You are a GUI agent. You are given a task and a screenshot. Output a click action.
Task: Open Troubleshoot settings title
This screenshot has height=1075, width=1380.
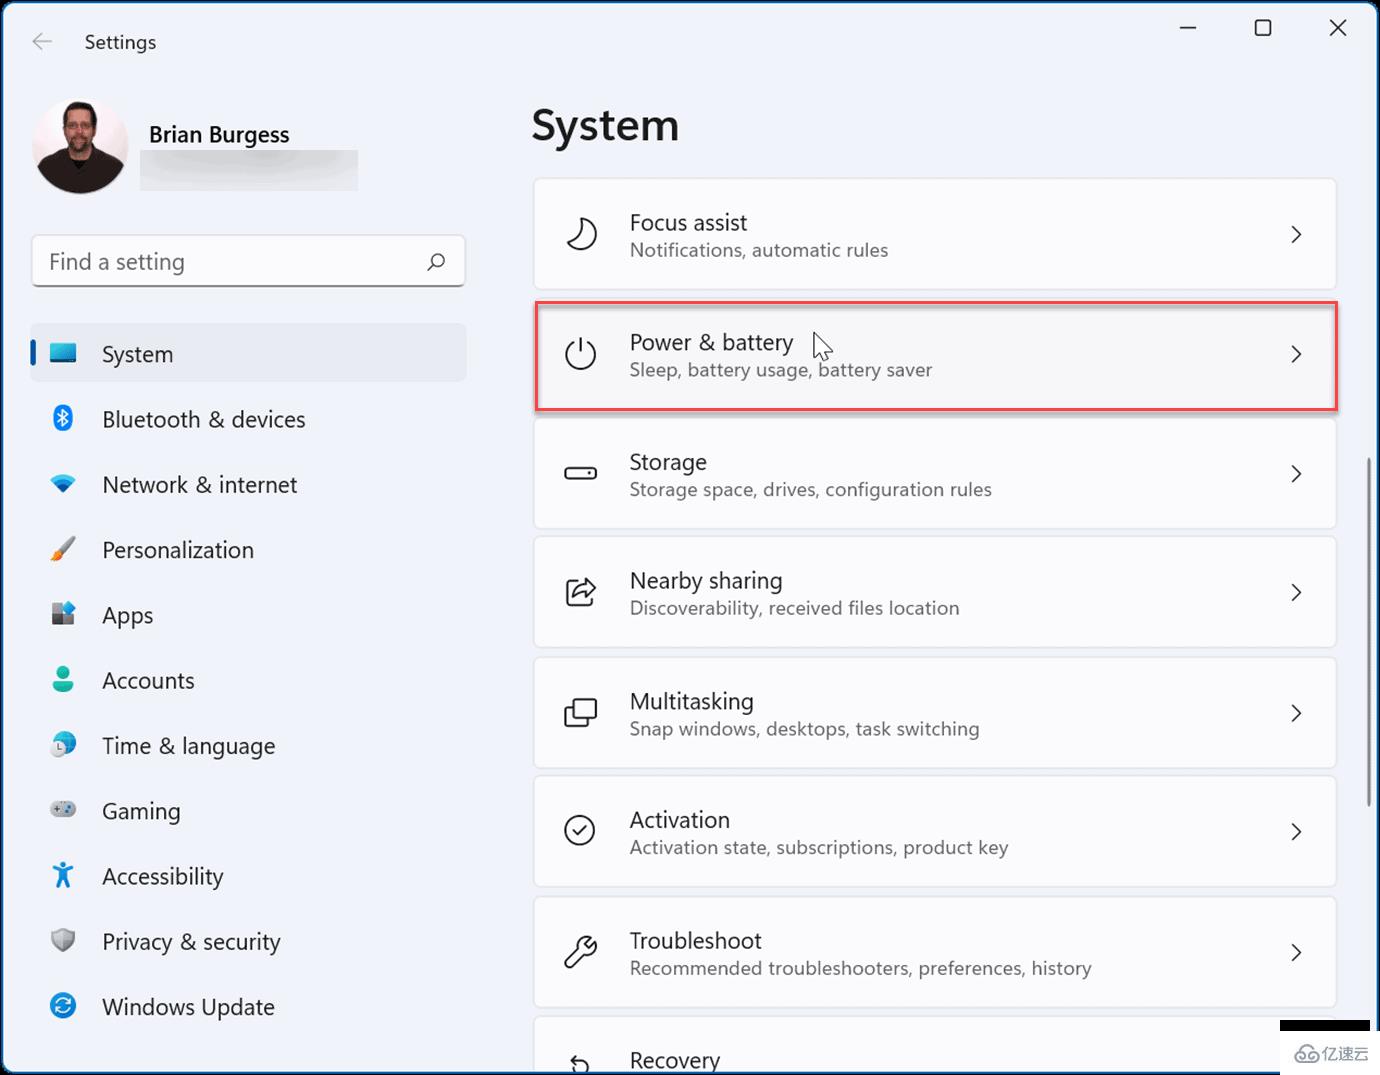pos(696,940)
